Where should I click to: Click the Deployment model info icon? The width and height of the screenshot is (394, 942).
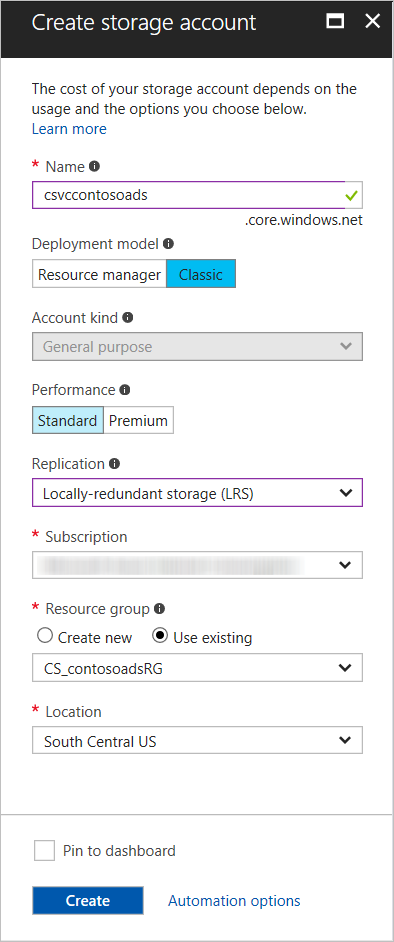pos(168,244)
